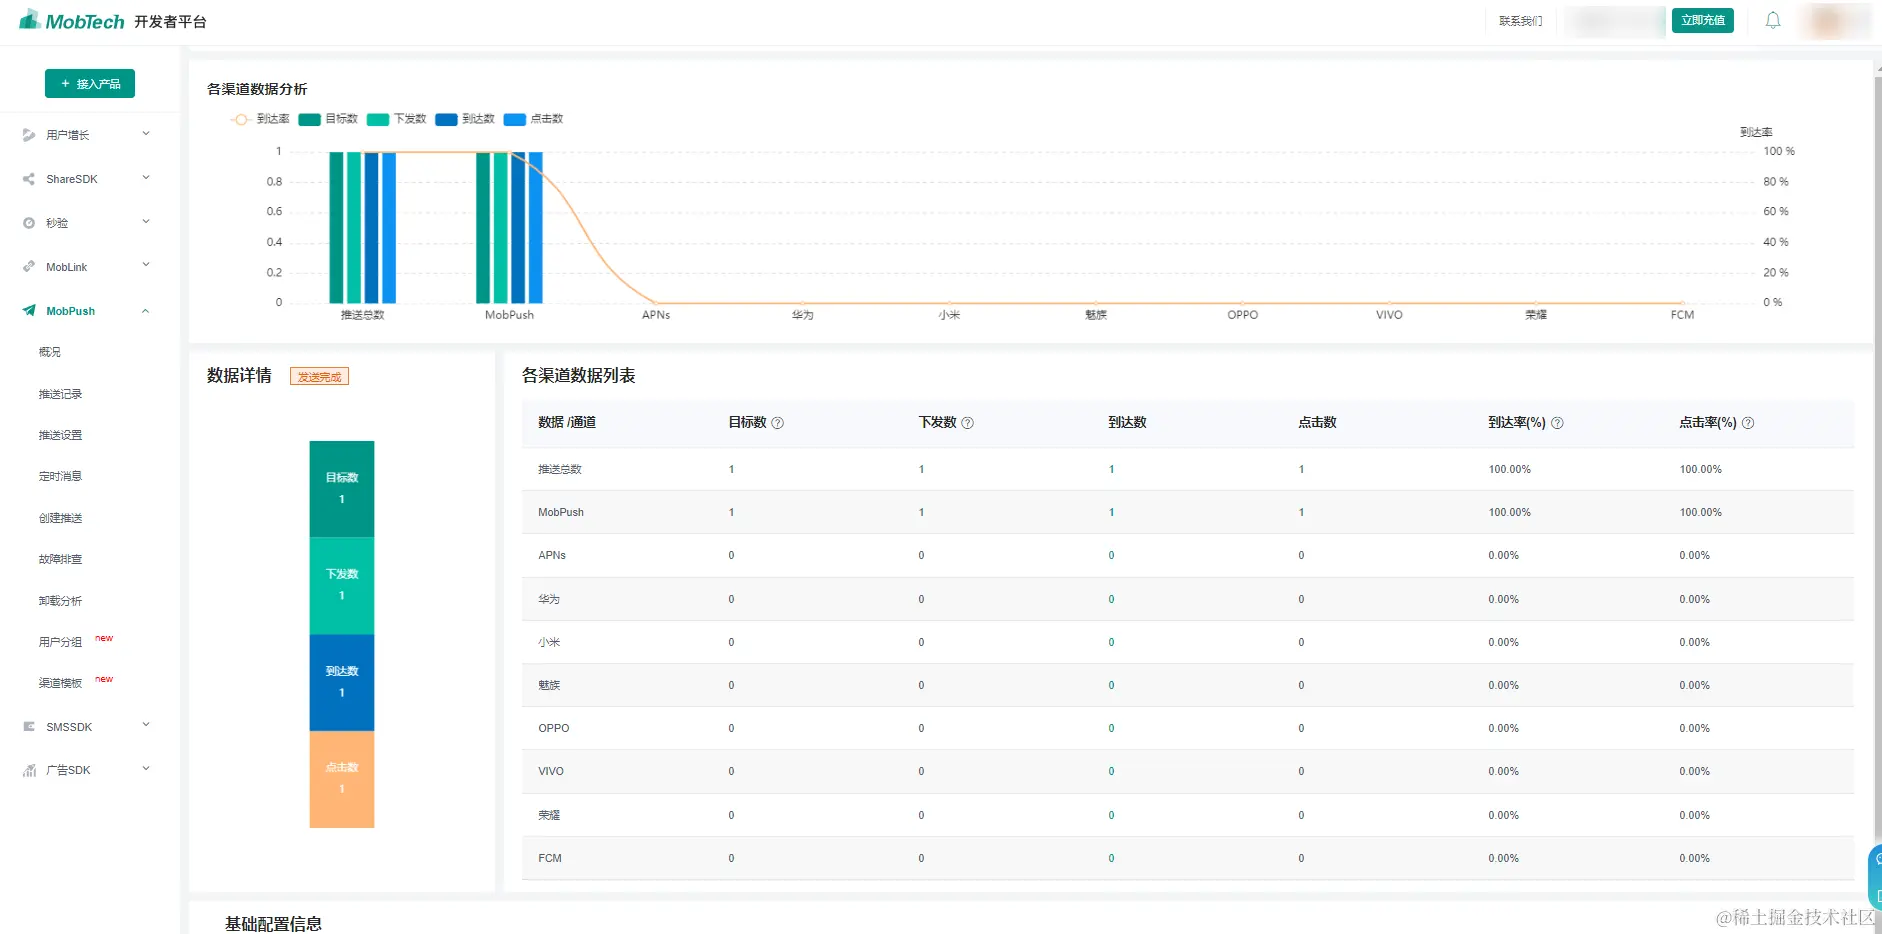Toggle the 点击数 legend series
1882x934 pixels.
coord(533,119)
